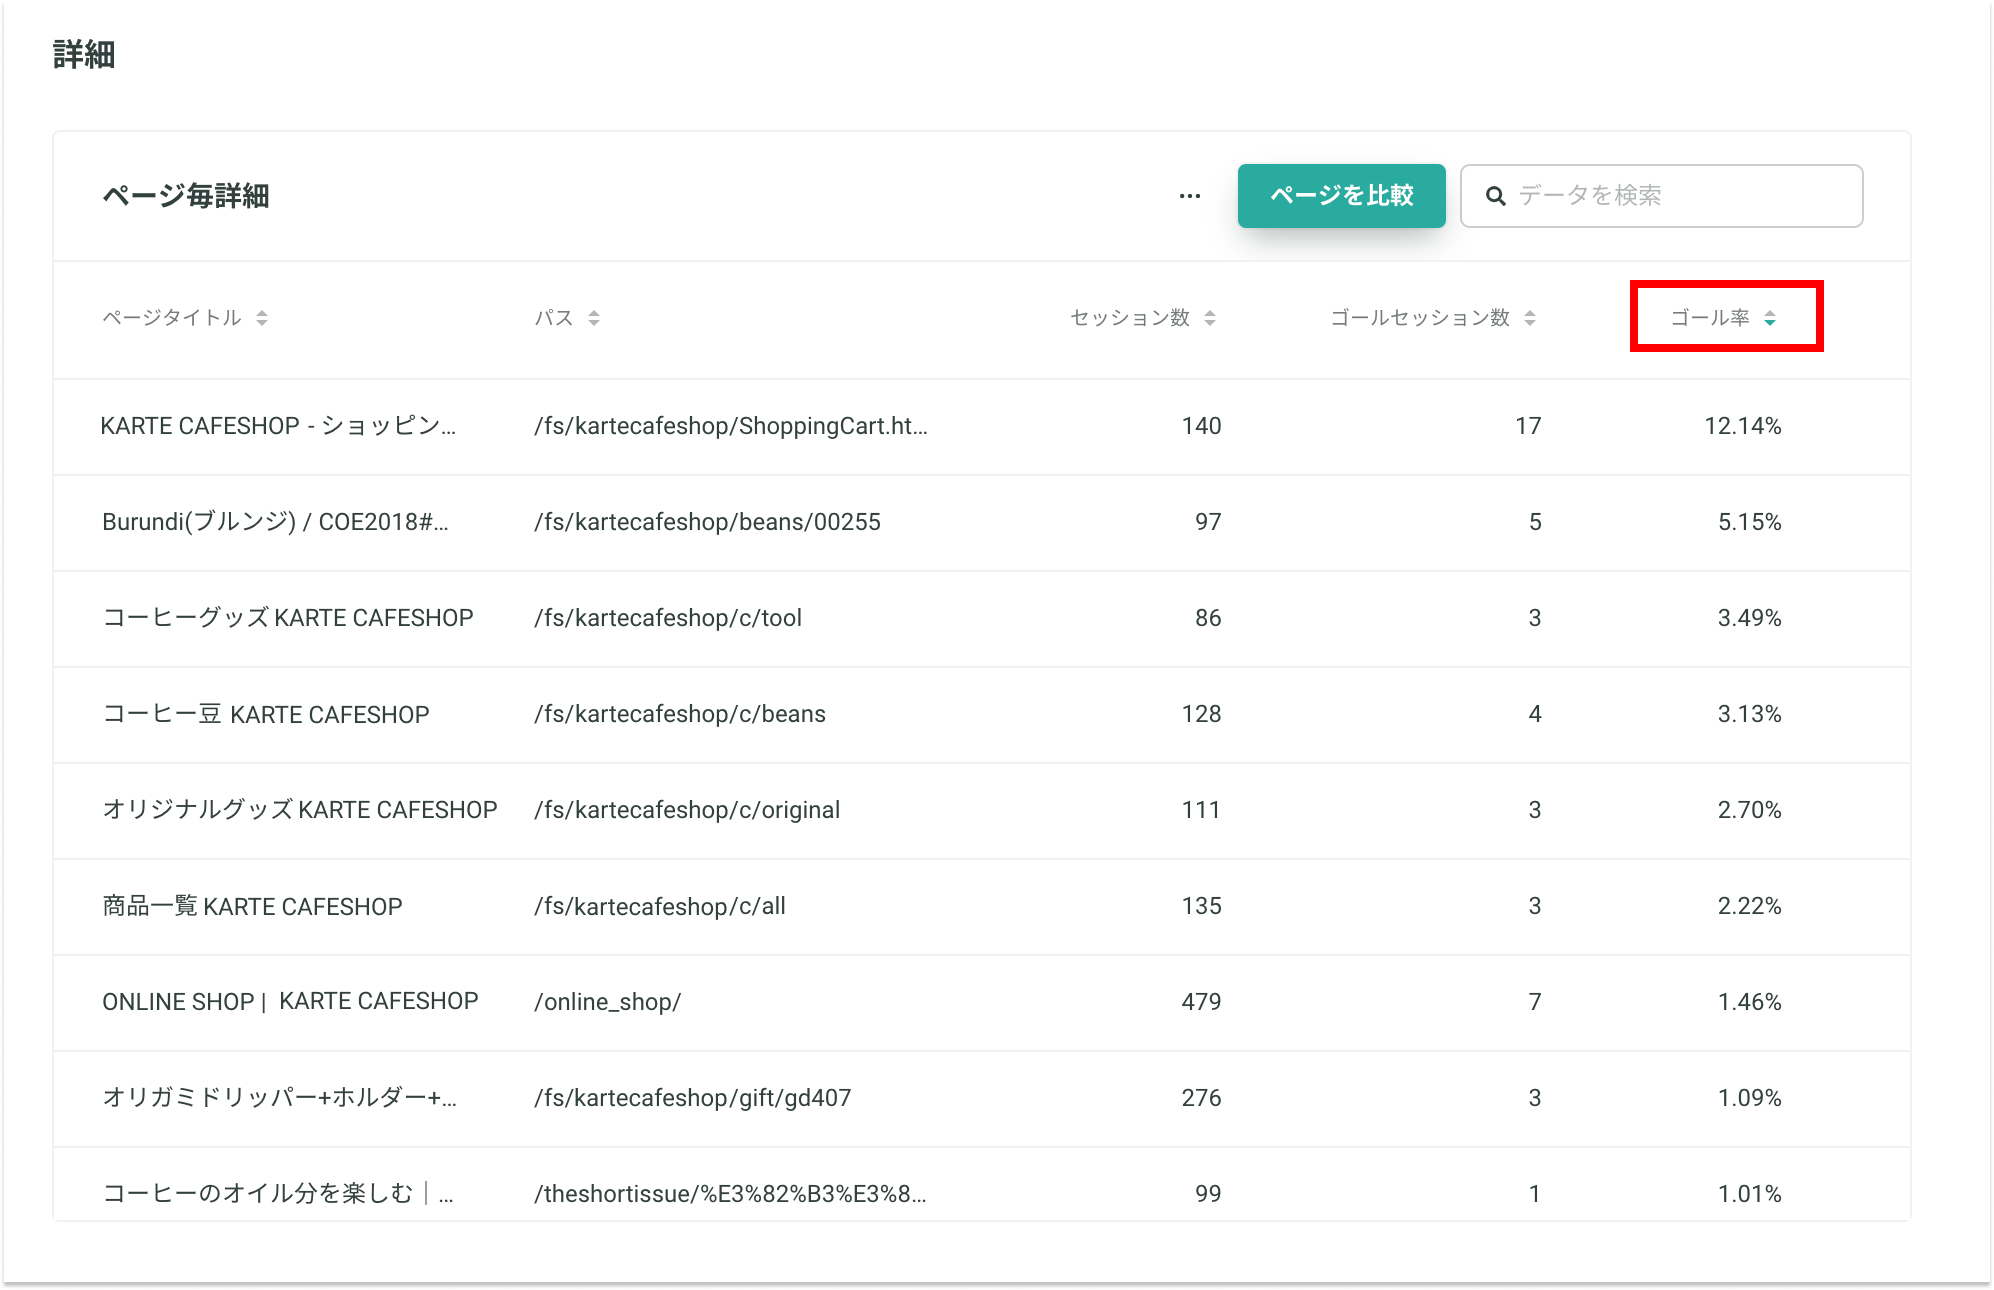Click the /fs/kartecafeshop/c/all path

point(660,906)
